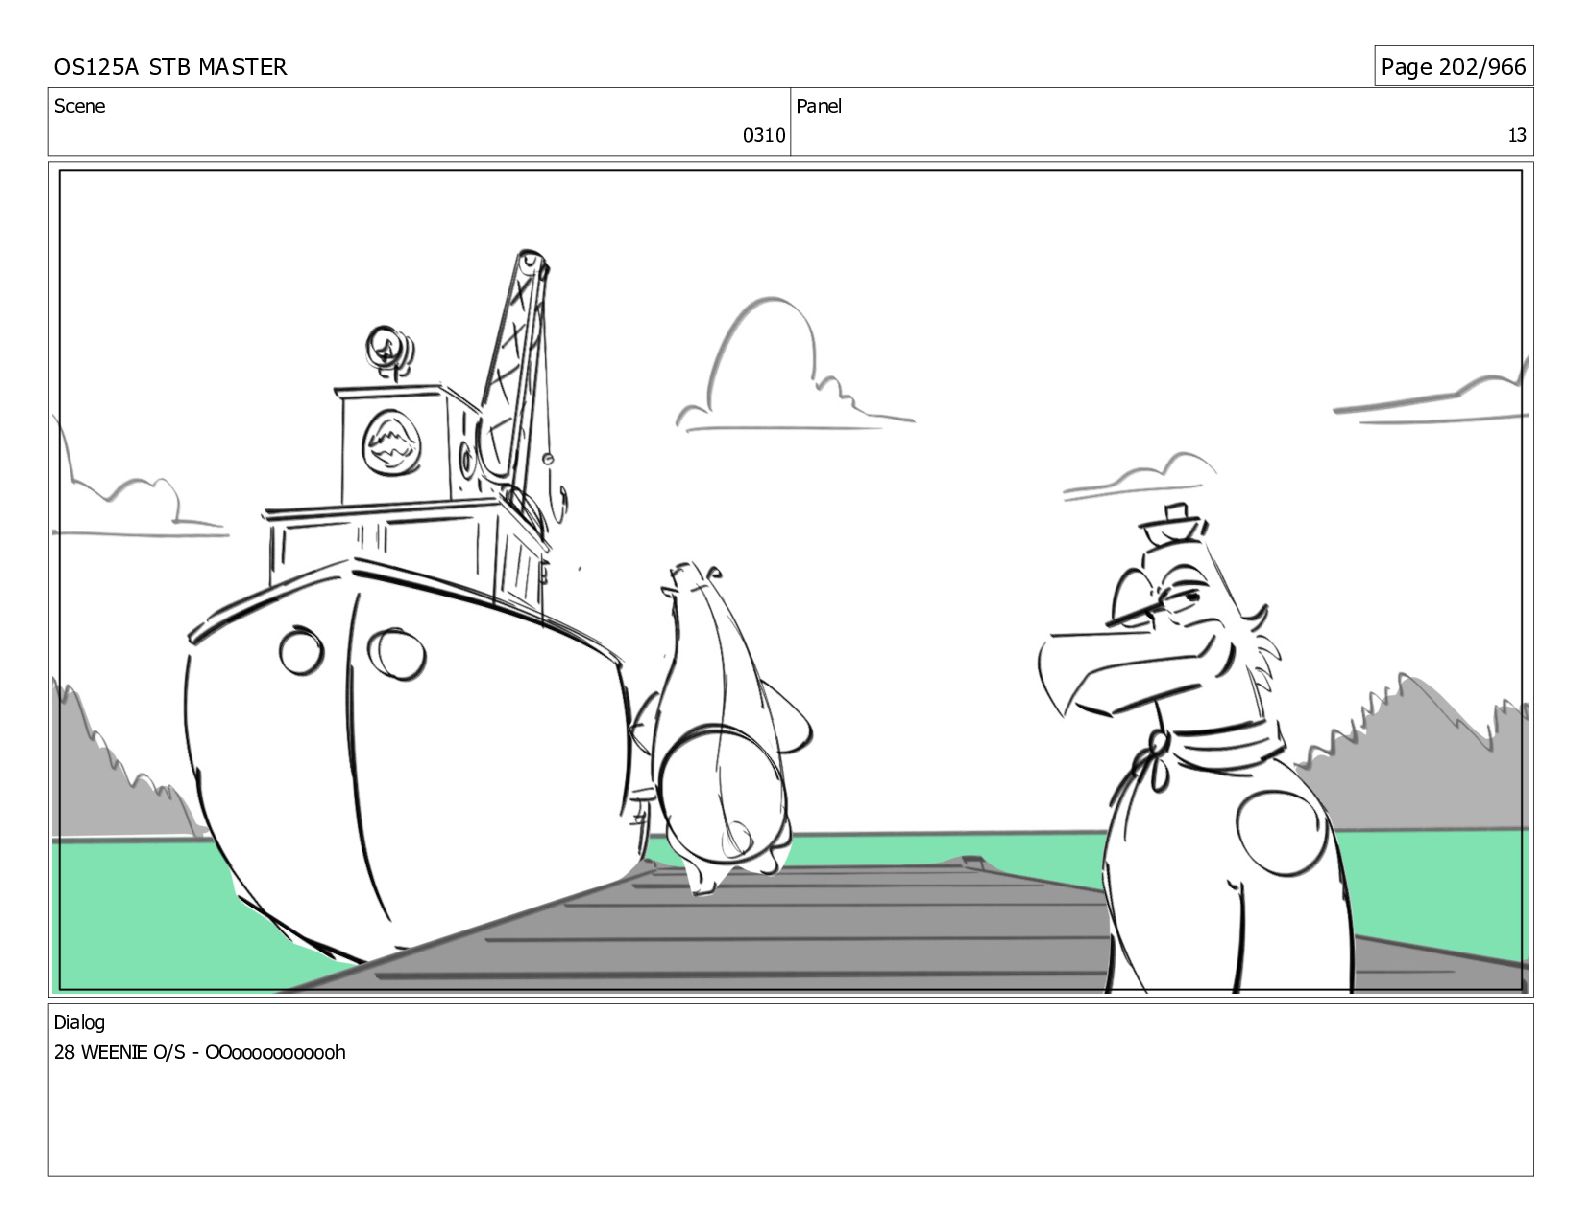Image resolution: width=1584 pixels, height=1224 pixels.
Task: Click the Panel number '13'
Action: point(1517,136)
